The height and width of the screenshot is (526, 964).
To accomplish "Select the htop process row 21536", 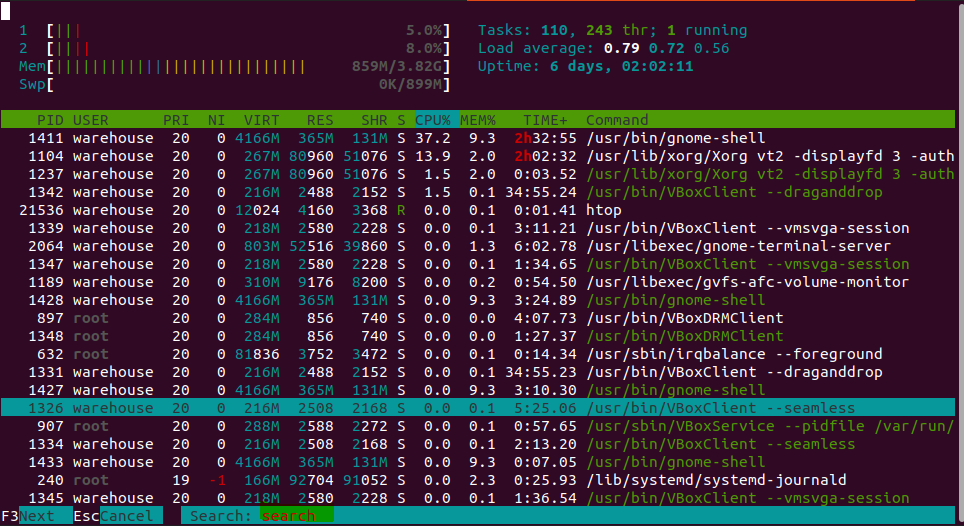I will click(478, 210).
